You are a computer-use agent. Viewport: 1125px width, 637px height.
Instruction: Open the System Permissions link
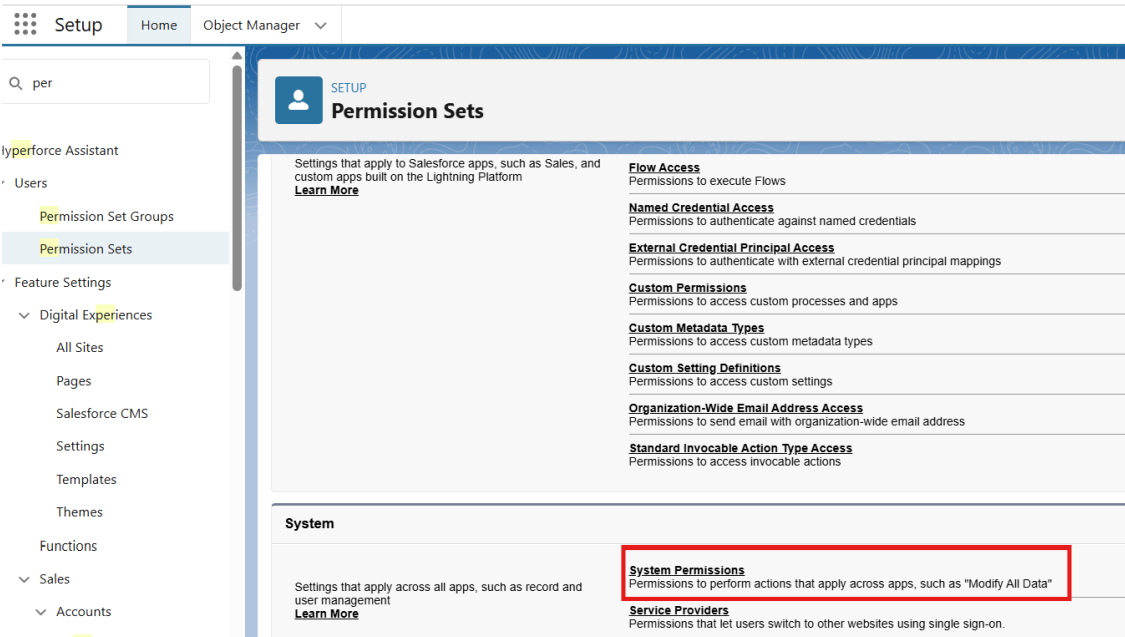[686, 568]
